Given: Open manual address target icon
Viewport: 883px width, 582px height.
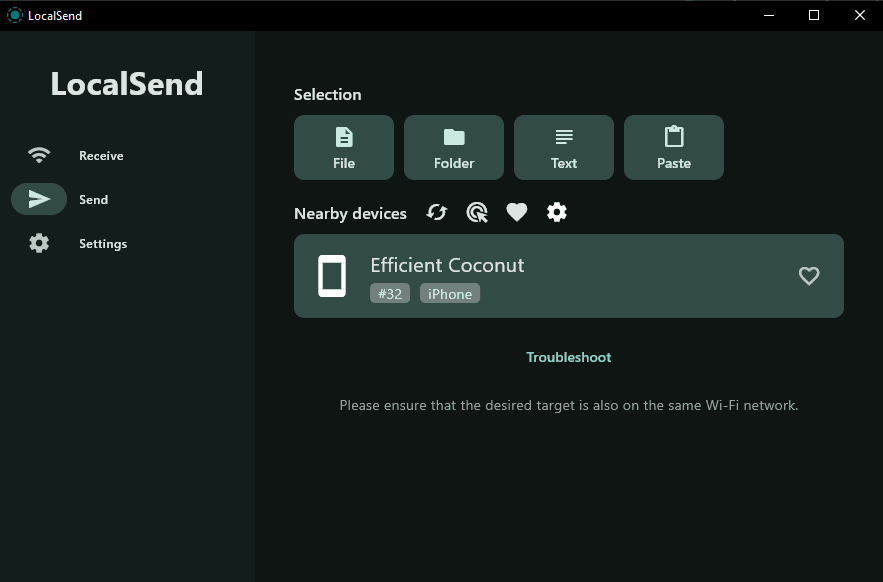Looking at the screenshot, I should point(477,212).
